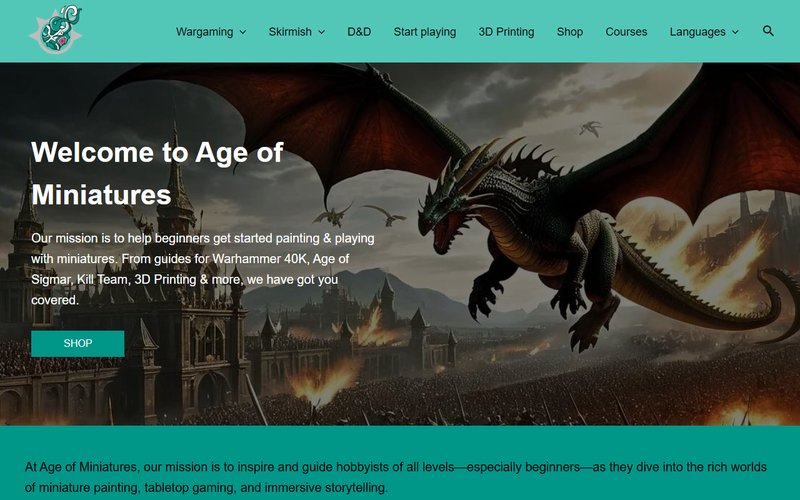Open the Skirmish menu item
The width and height of the screenshot is (800, 500).
click(290, 32)
